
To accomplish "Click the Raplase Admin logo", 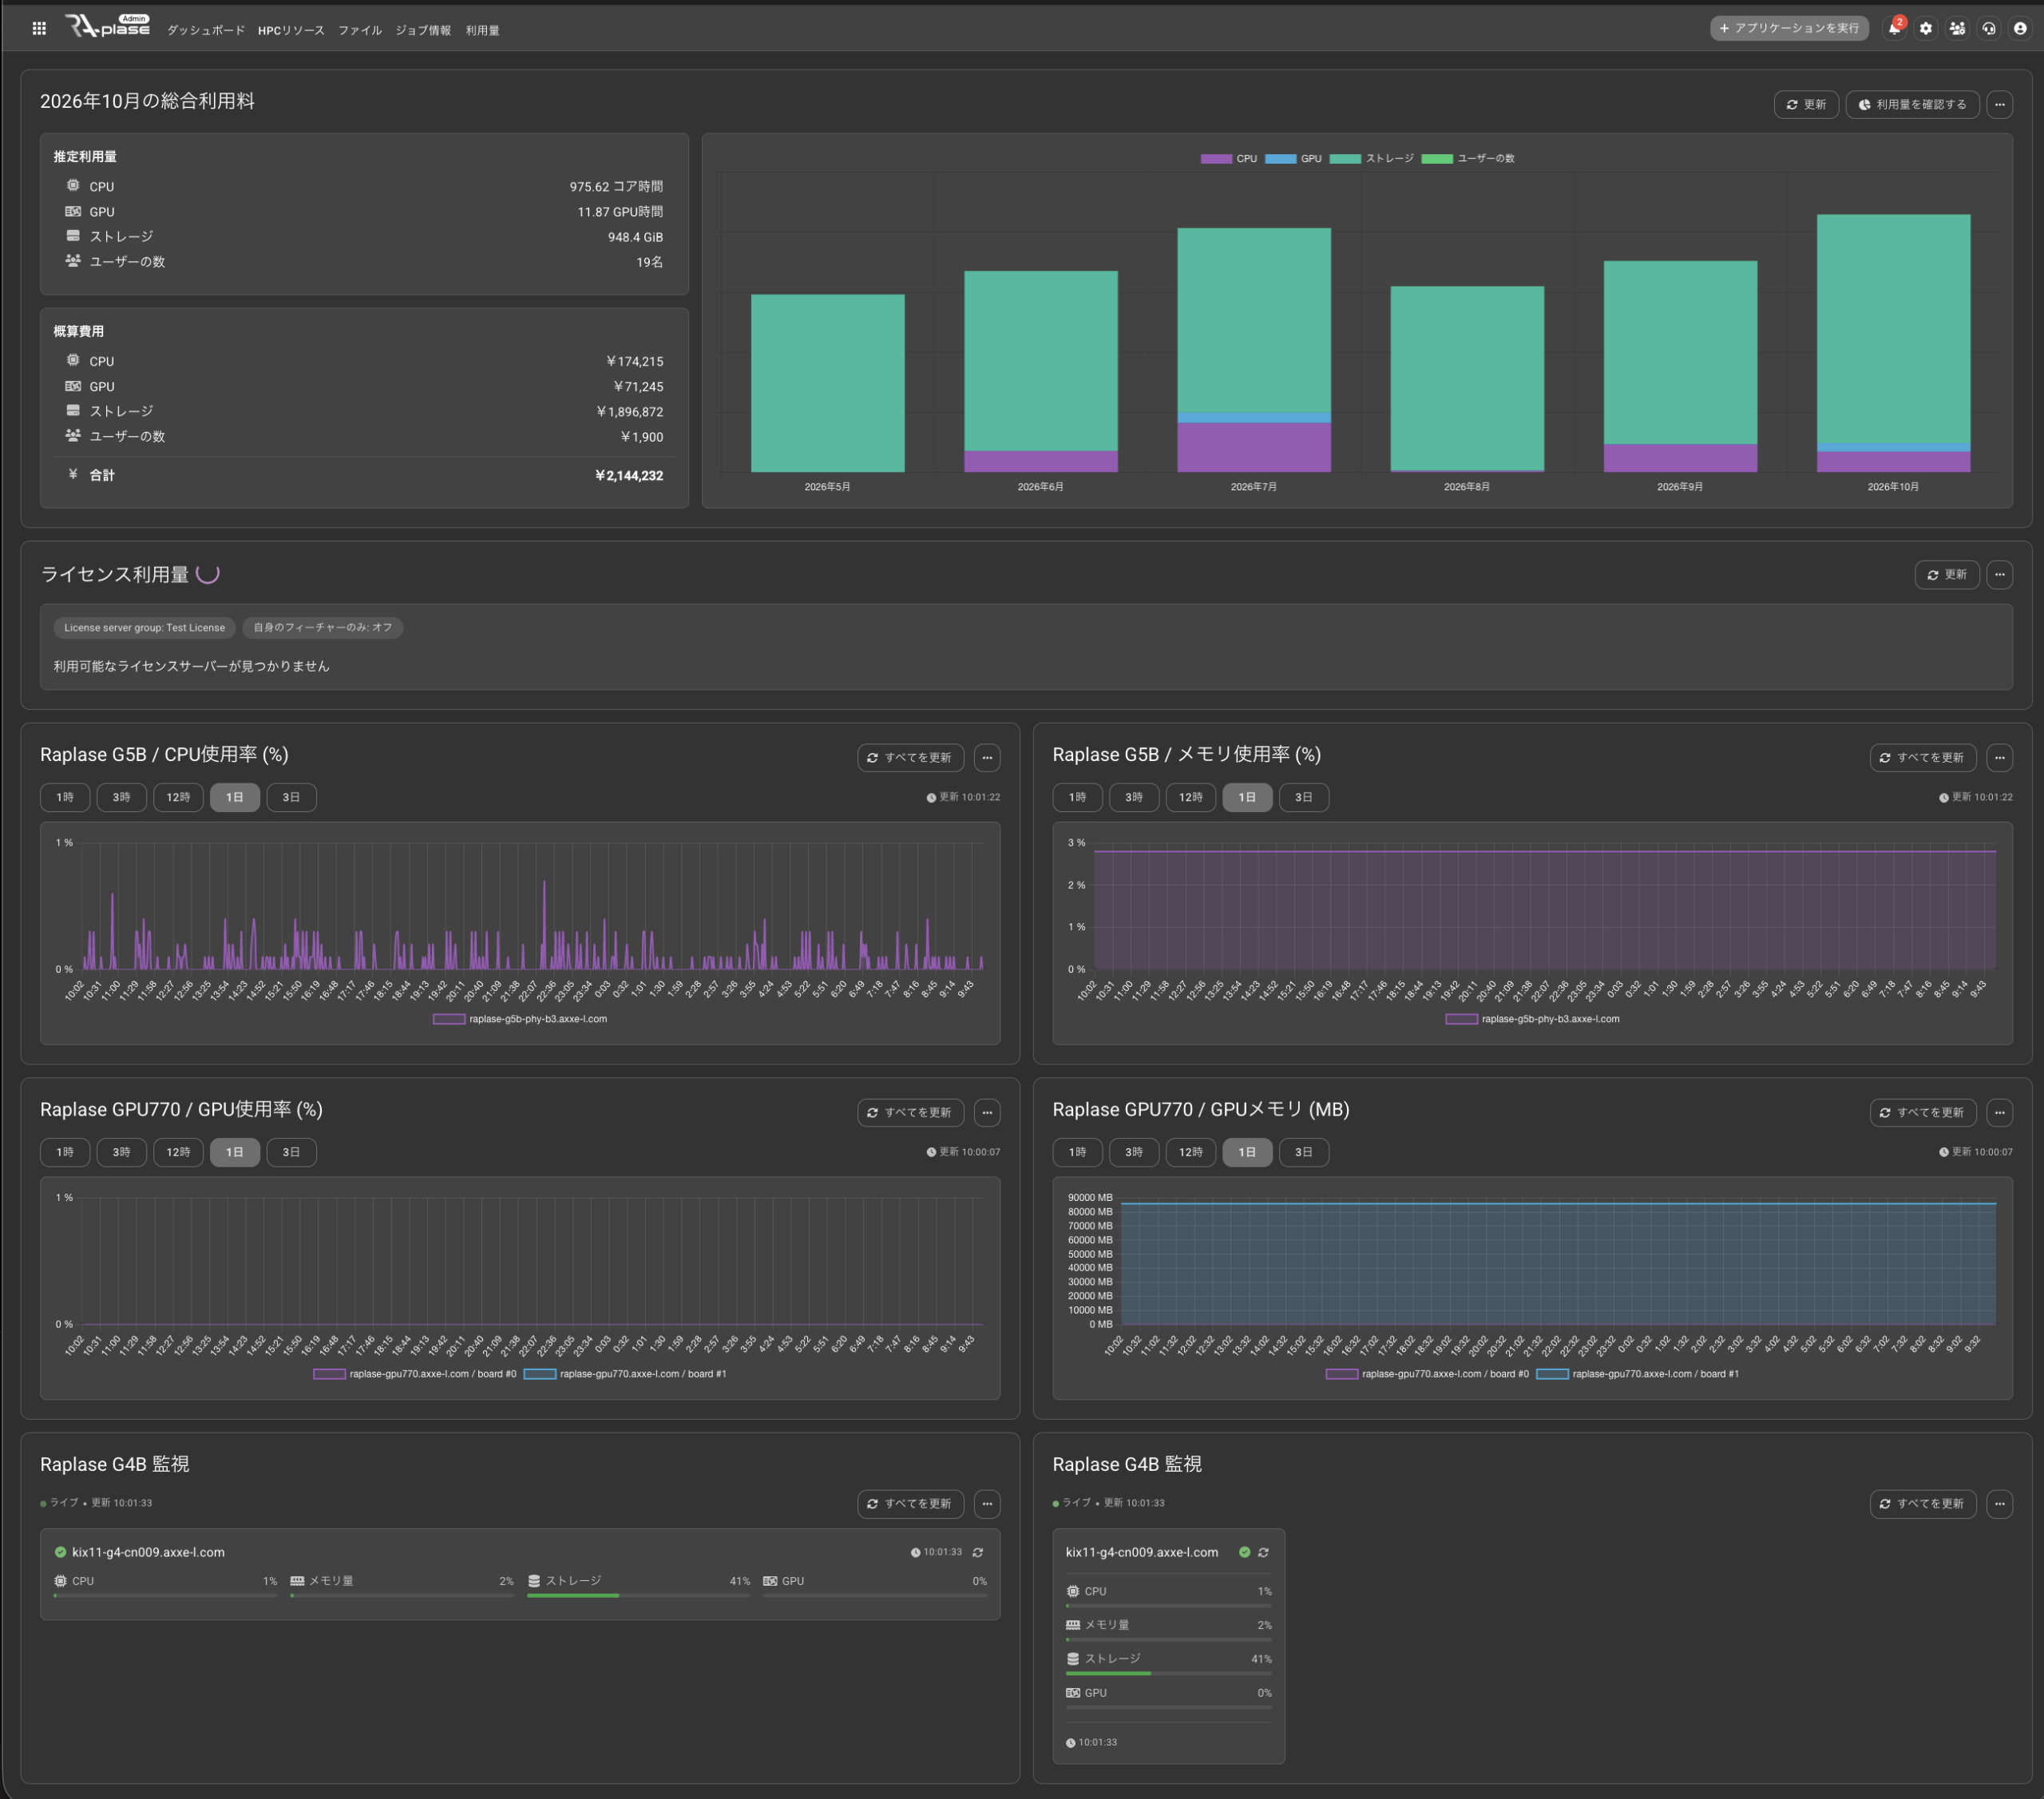I will coord(107,26).
